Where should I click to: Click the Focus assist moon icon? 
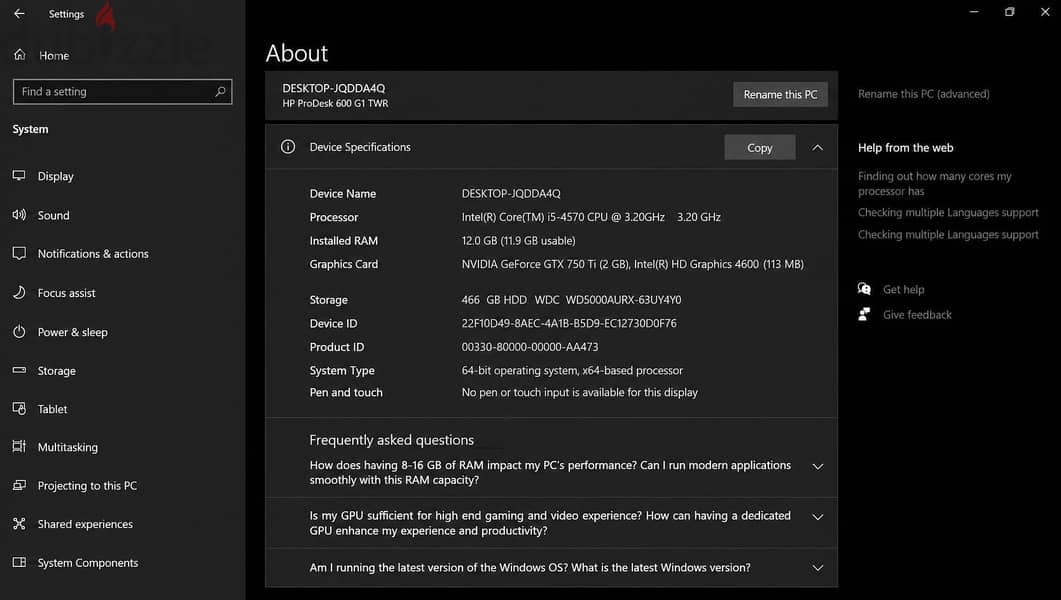tap(19, 292)
